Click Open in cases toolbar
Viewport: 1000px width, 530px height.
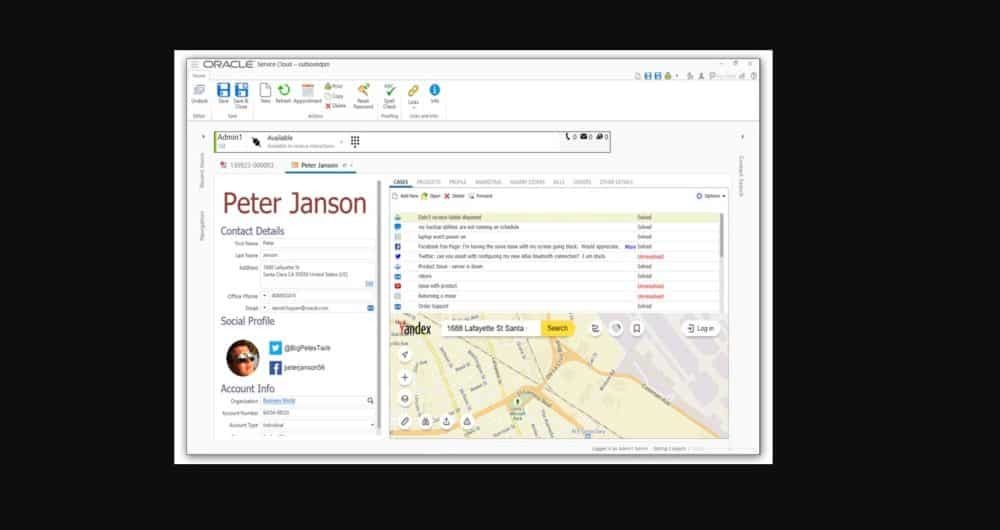point(431,196)
